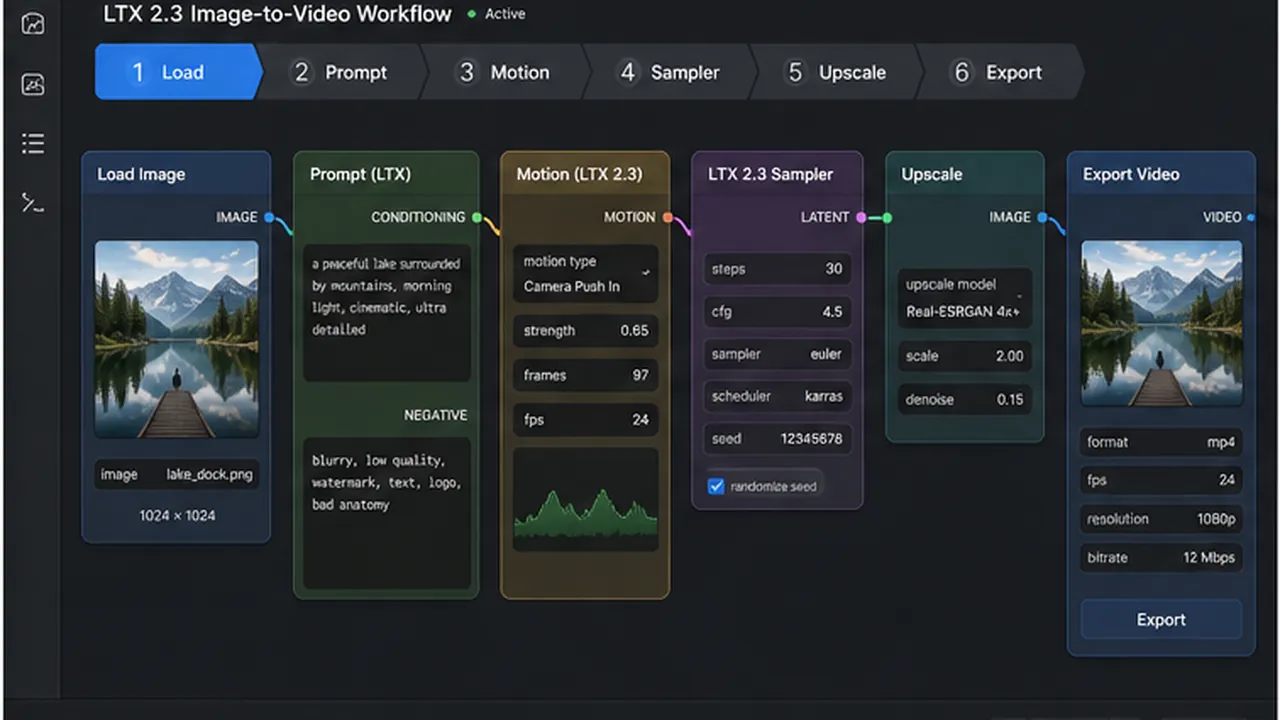This screenshot has width=1280, height=720.
Task: Click the fps field in Export Video node
Action: click(1161, 480)
